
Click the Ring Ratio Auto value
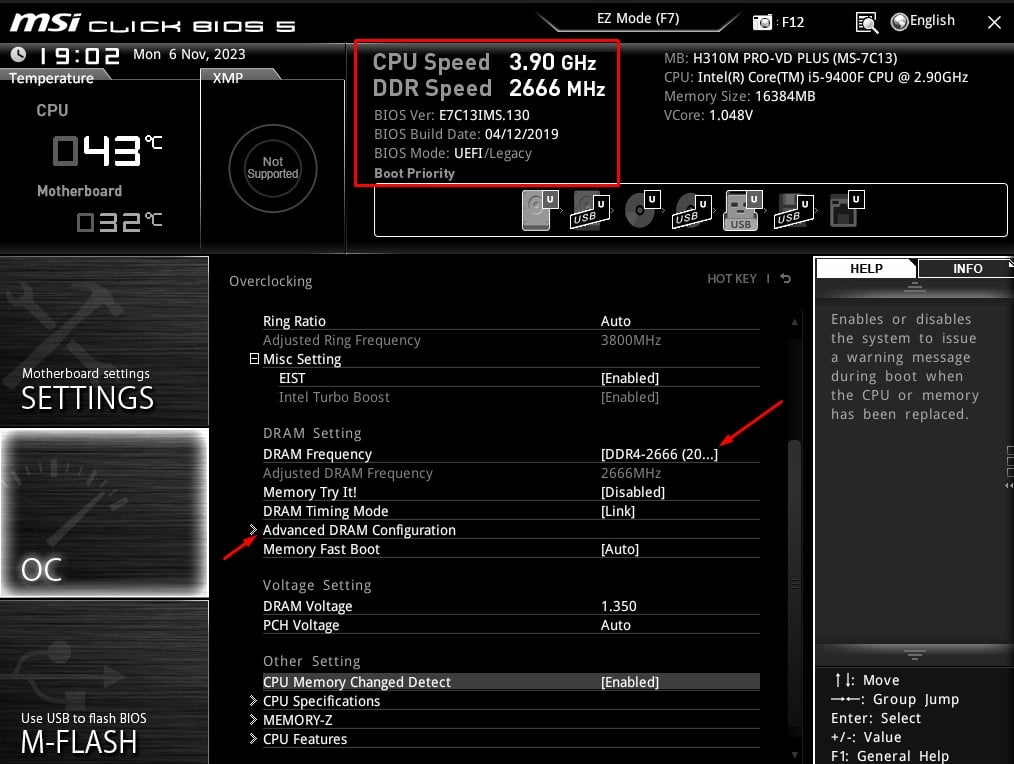616,321
